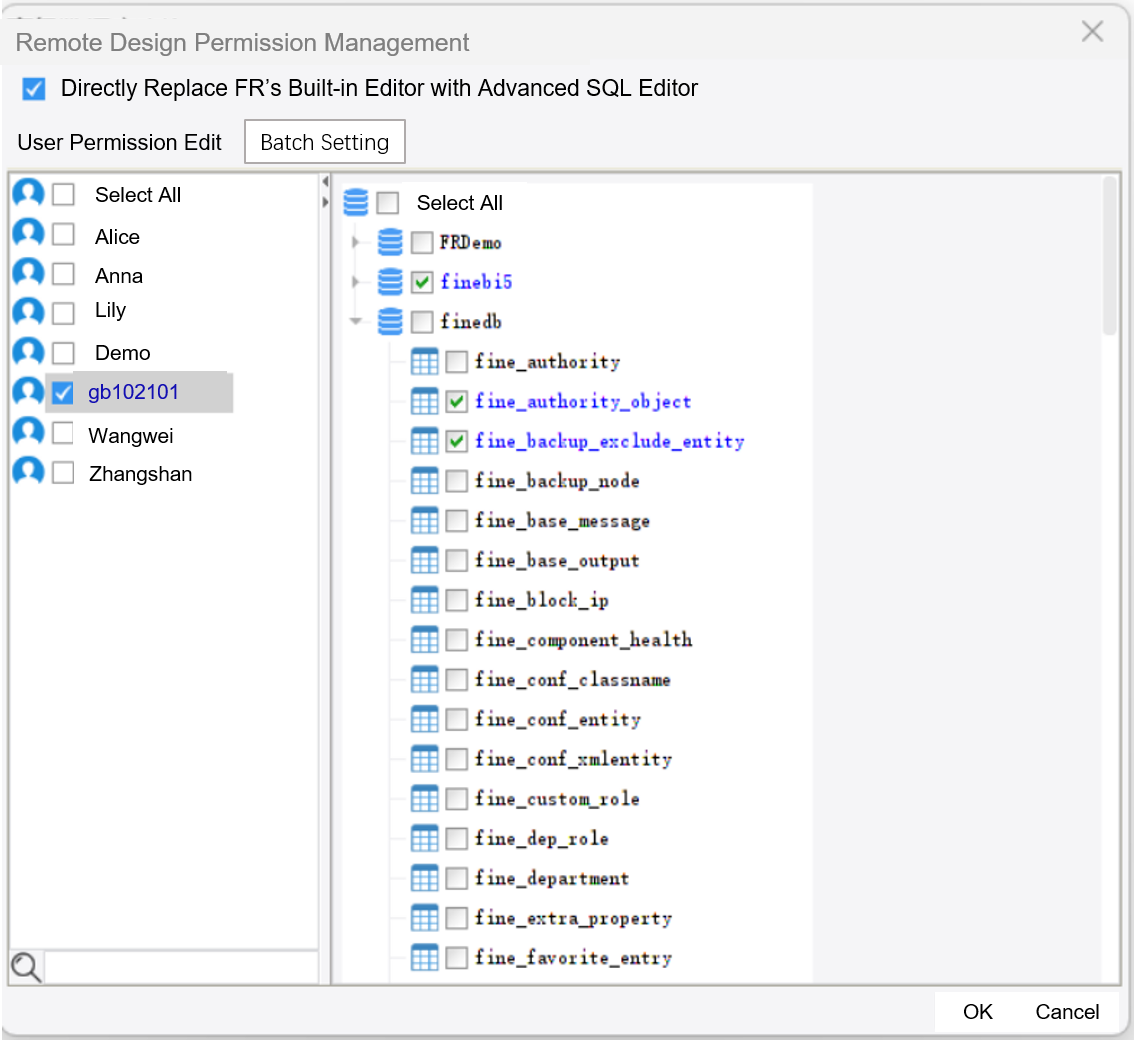Click the OK button
This screenshot has height=1040, width=1134.
click(x=978, y=1011)
